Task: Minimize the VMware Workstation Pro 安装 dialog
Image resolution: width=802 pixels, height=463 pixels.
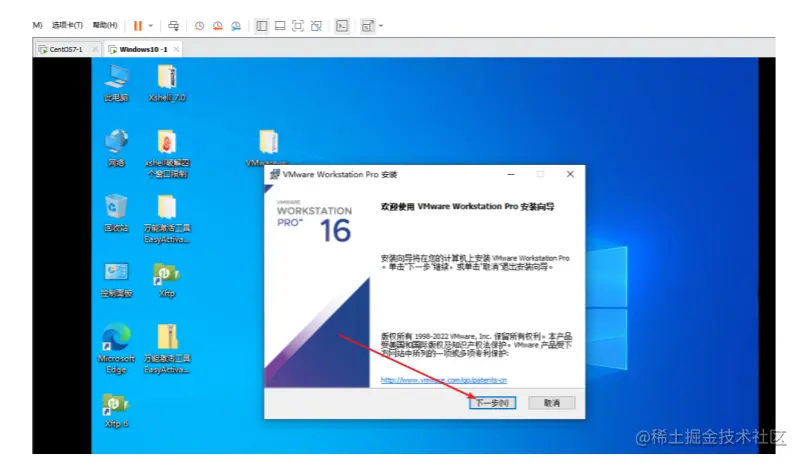Action: coord(510,174)
